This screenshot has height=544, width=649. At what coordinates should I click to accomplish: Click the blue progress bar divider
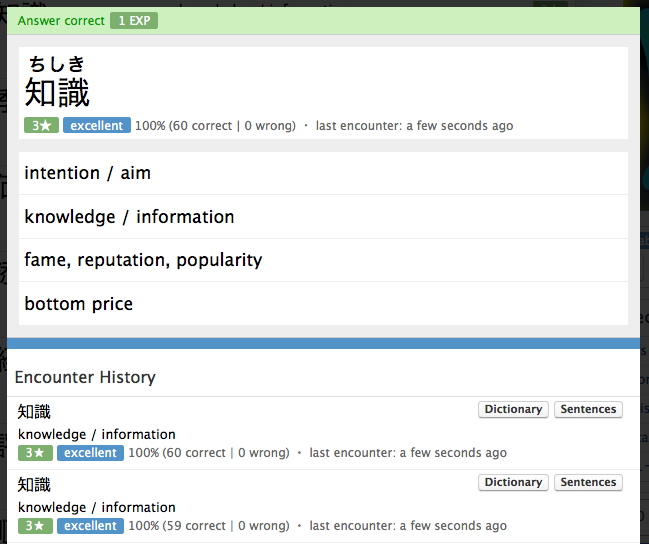click(x=324, y=343)
